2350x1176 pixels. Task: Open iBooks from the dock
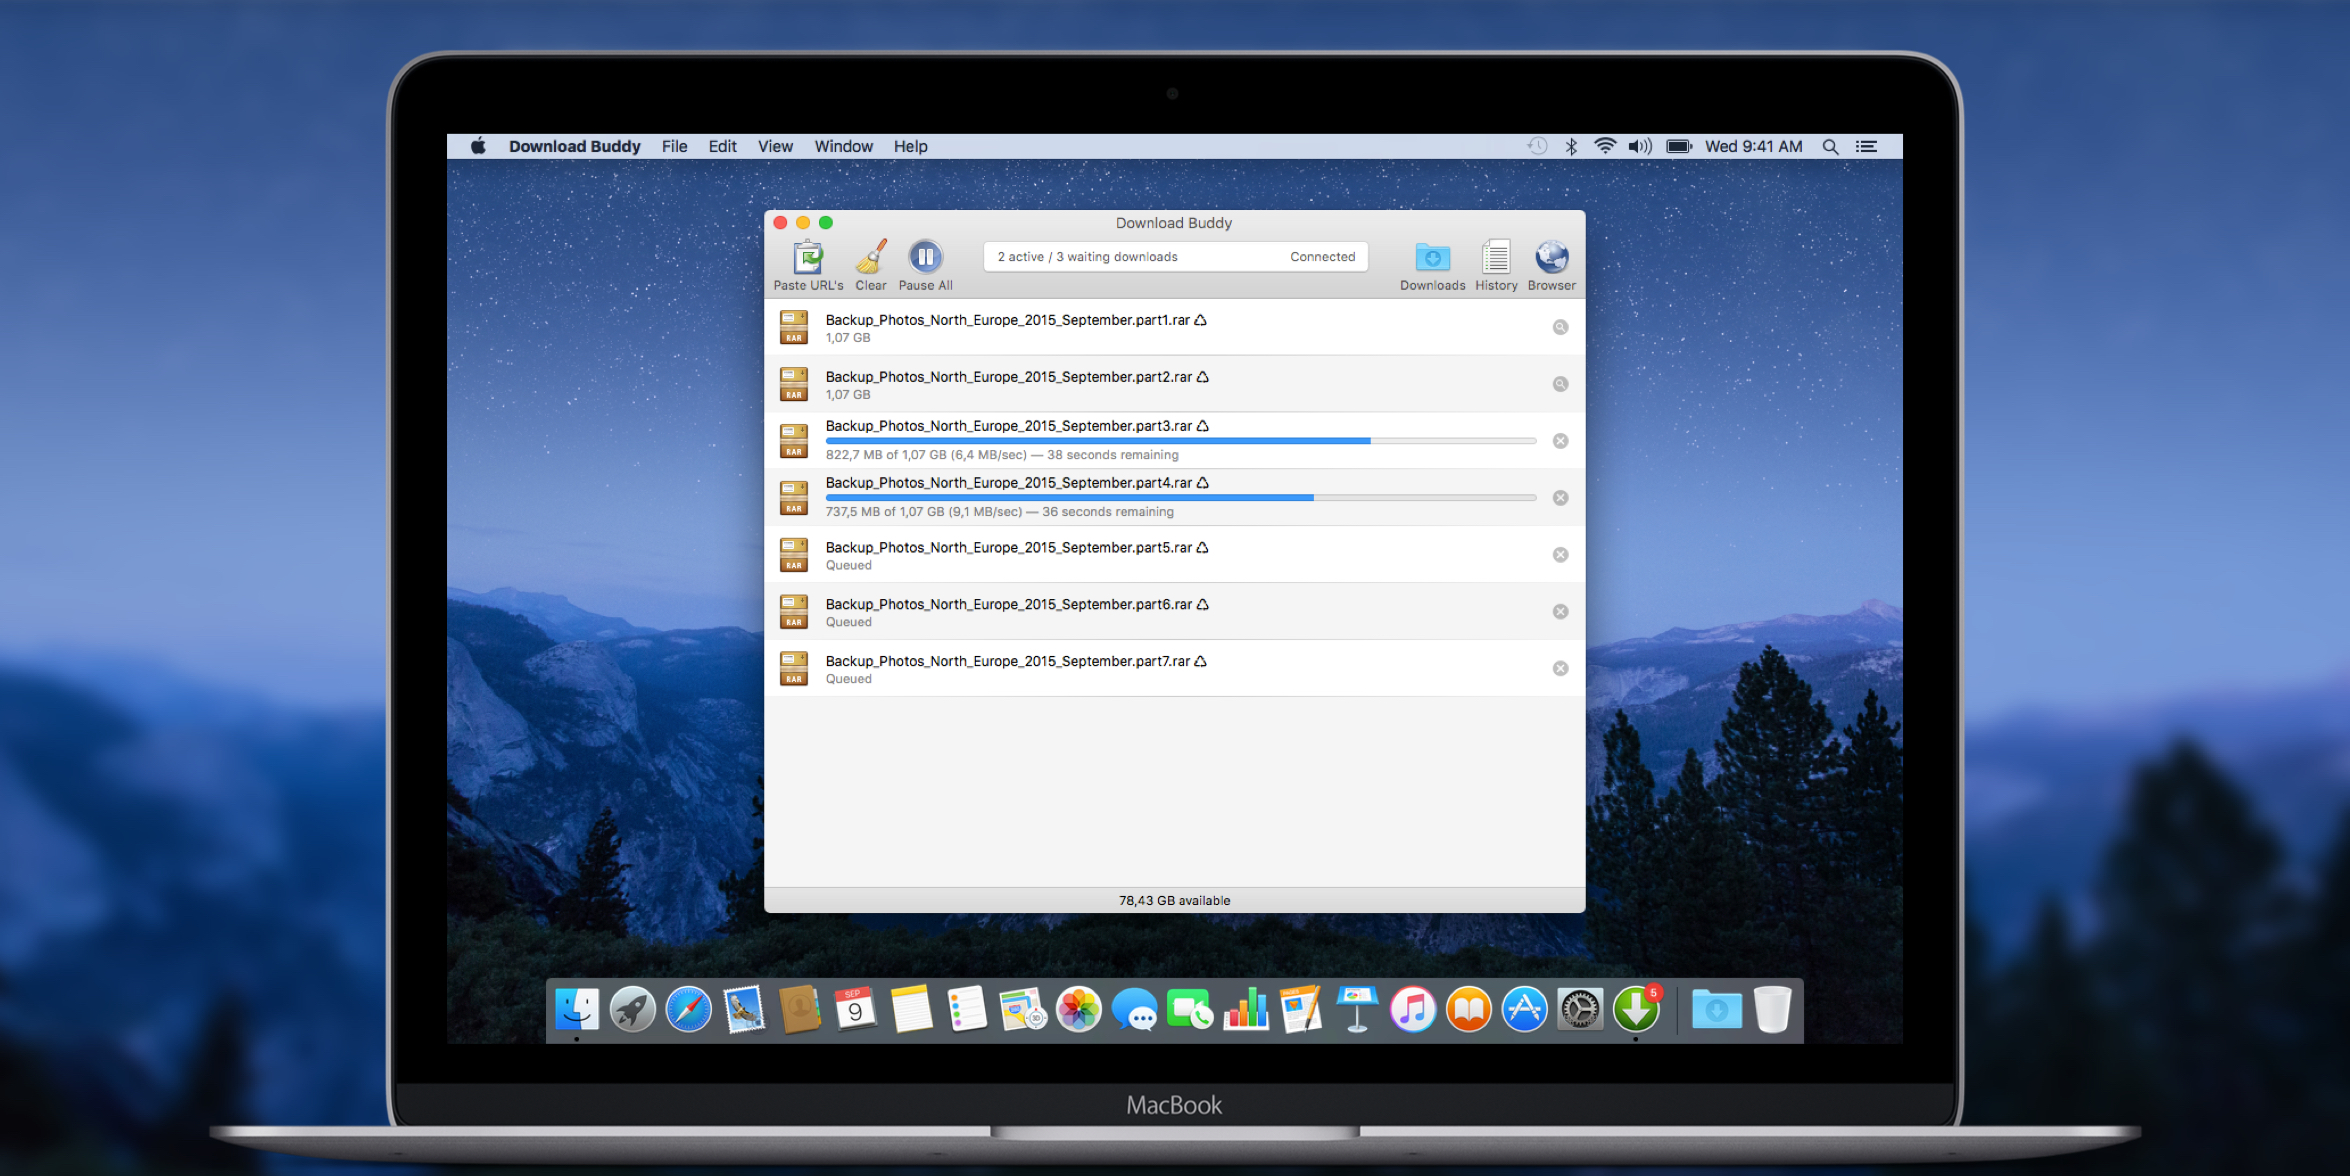(x=1469, y=1009)
